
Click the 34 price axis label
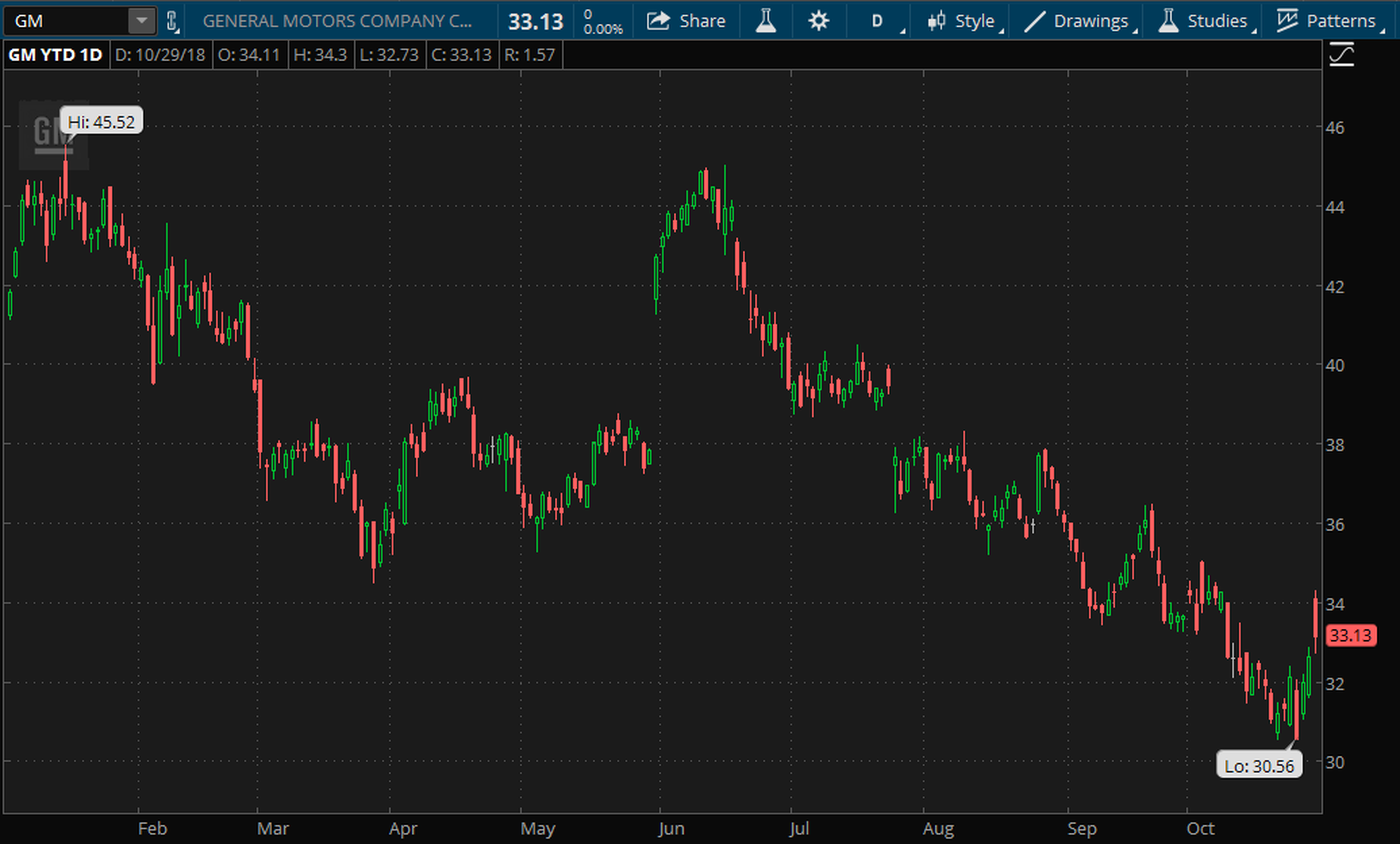click(1335, 603)
